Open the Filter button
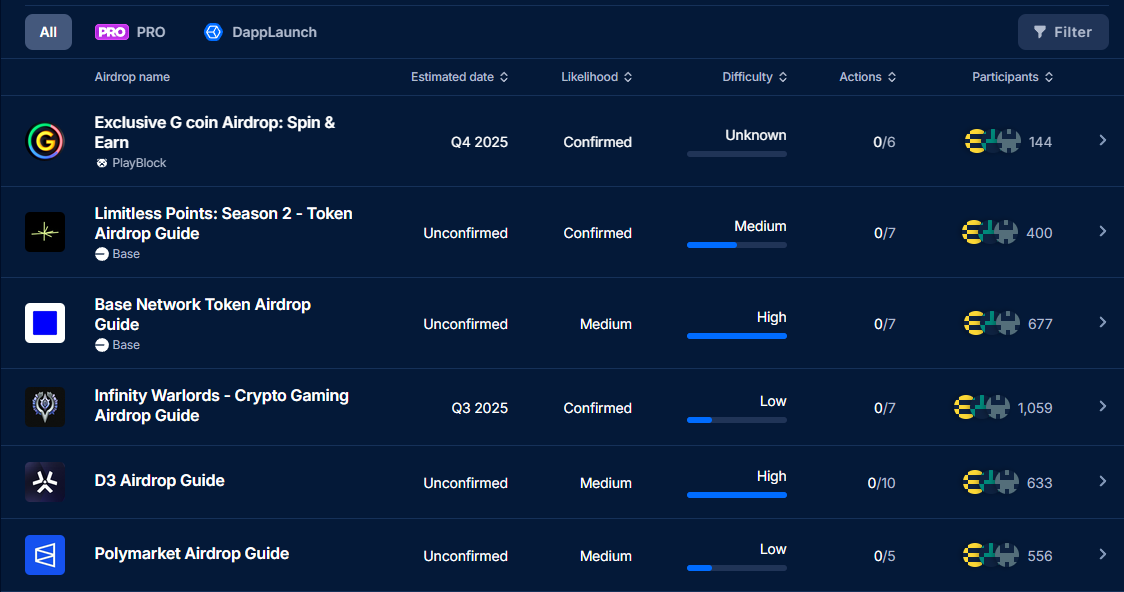 point(1062,32)
